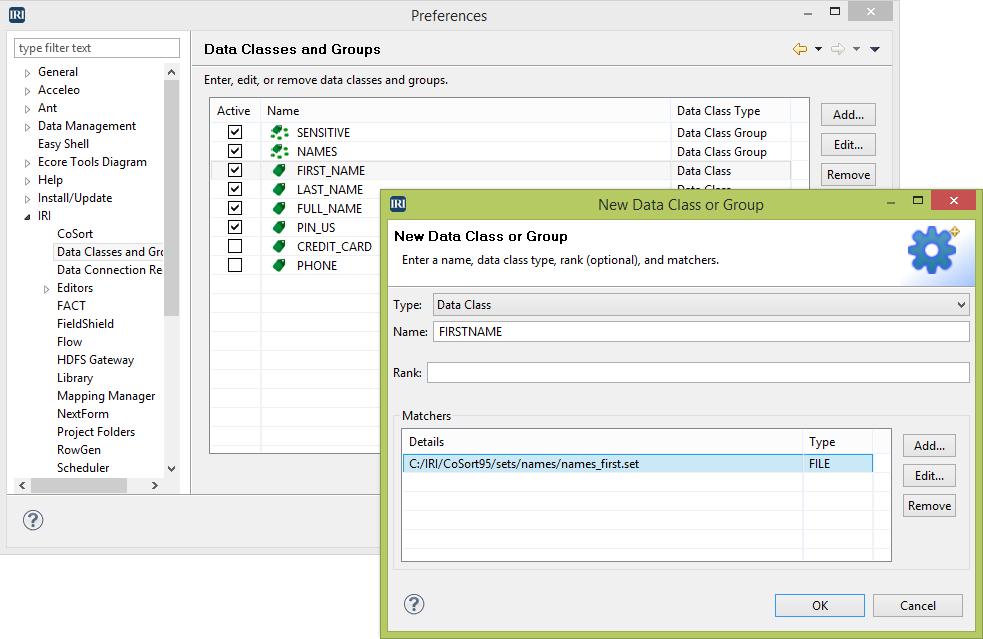This screenshot has width=983, height=639.
Task: Click Add in the Preferences data classes
Action: click(848, 115)
